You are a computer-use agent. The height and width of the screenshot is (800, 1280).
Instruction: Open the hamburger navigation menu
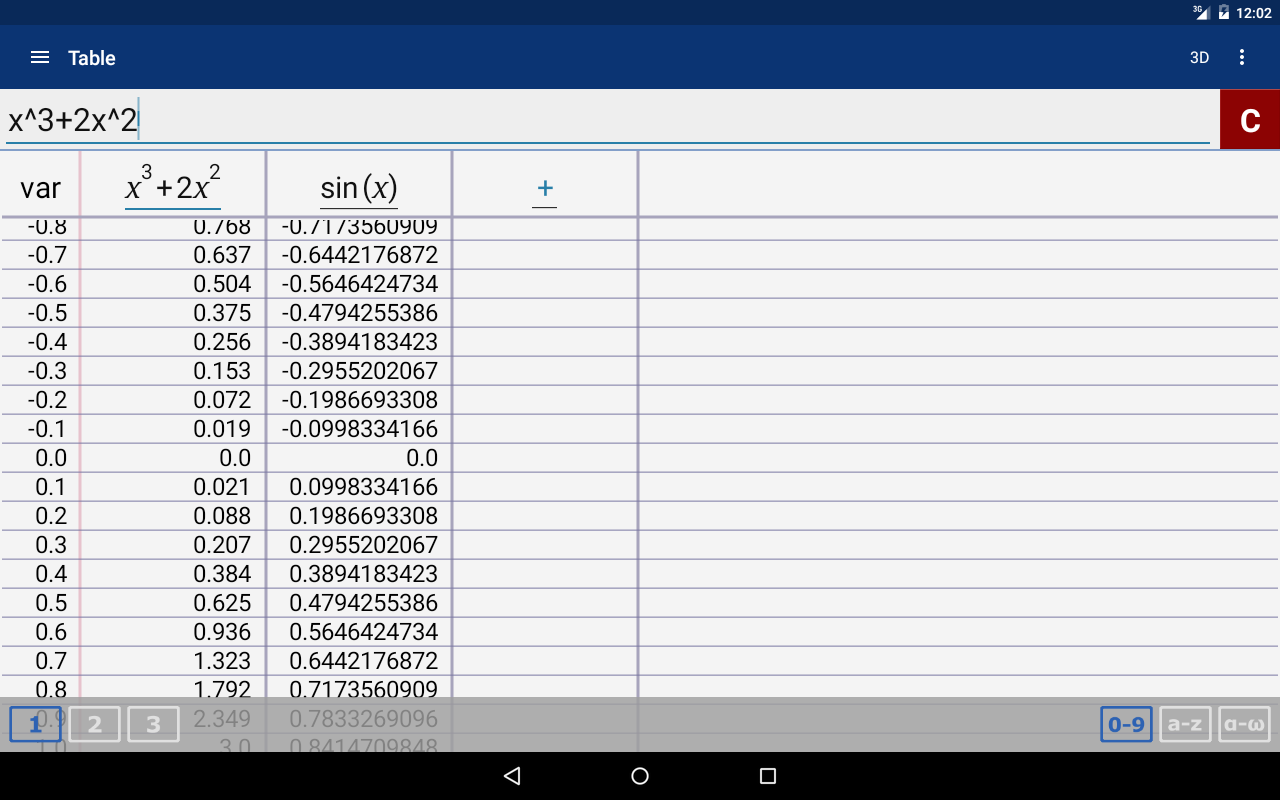(x=40, y=58)
